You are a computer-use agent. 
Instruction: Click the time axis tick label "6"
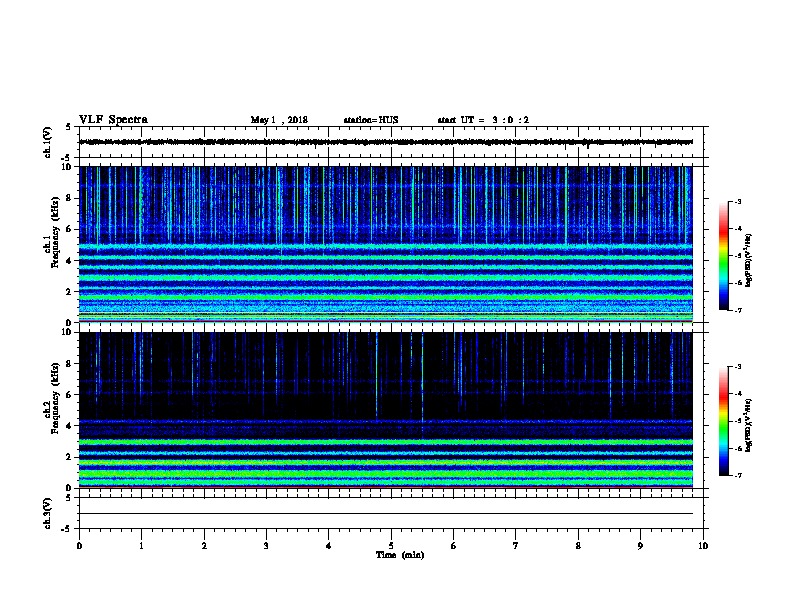pos(454,546)
